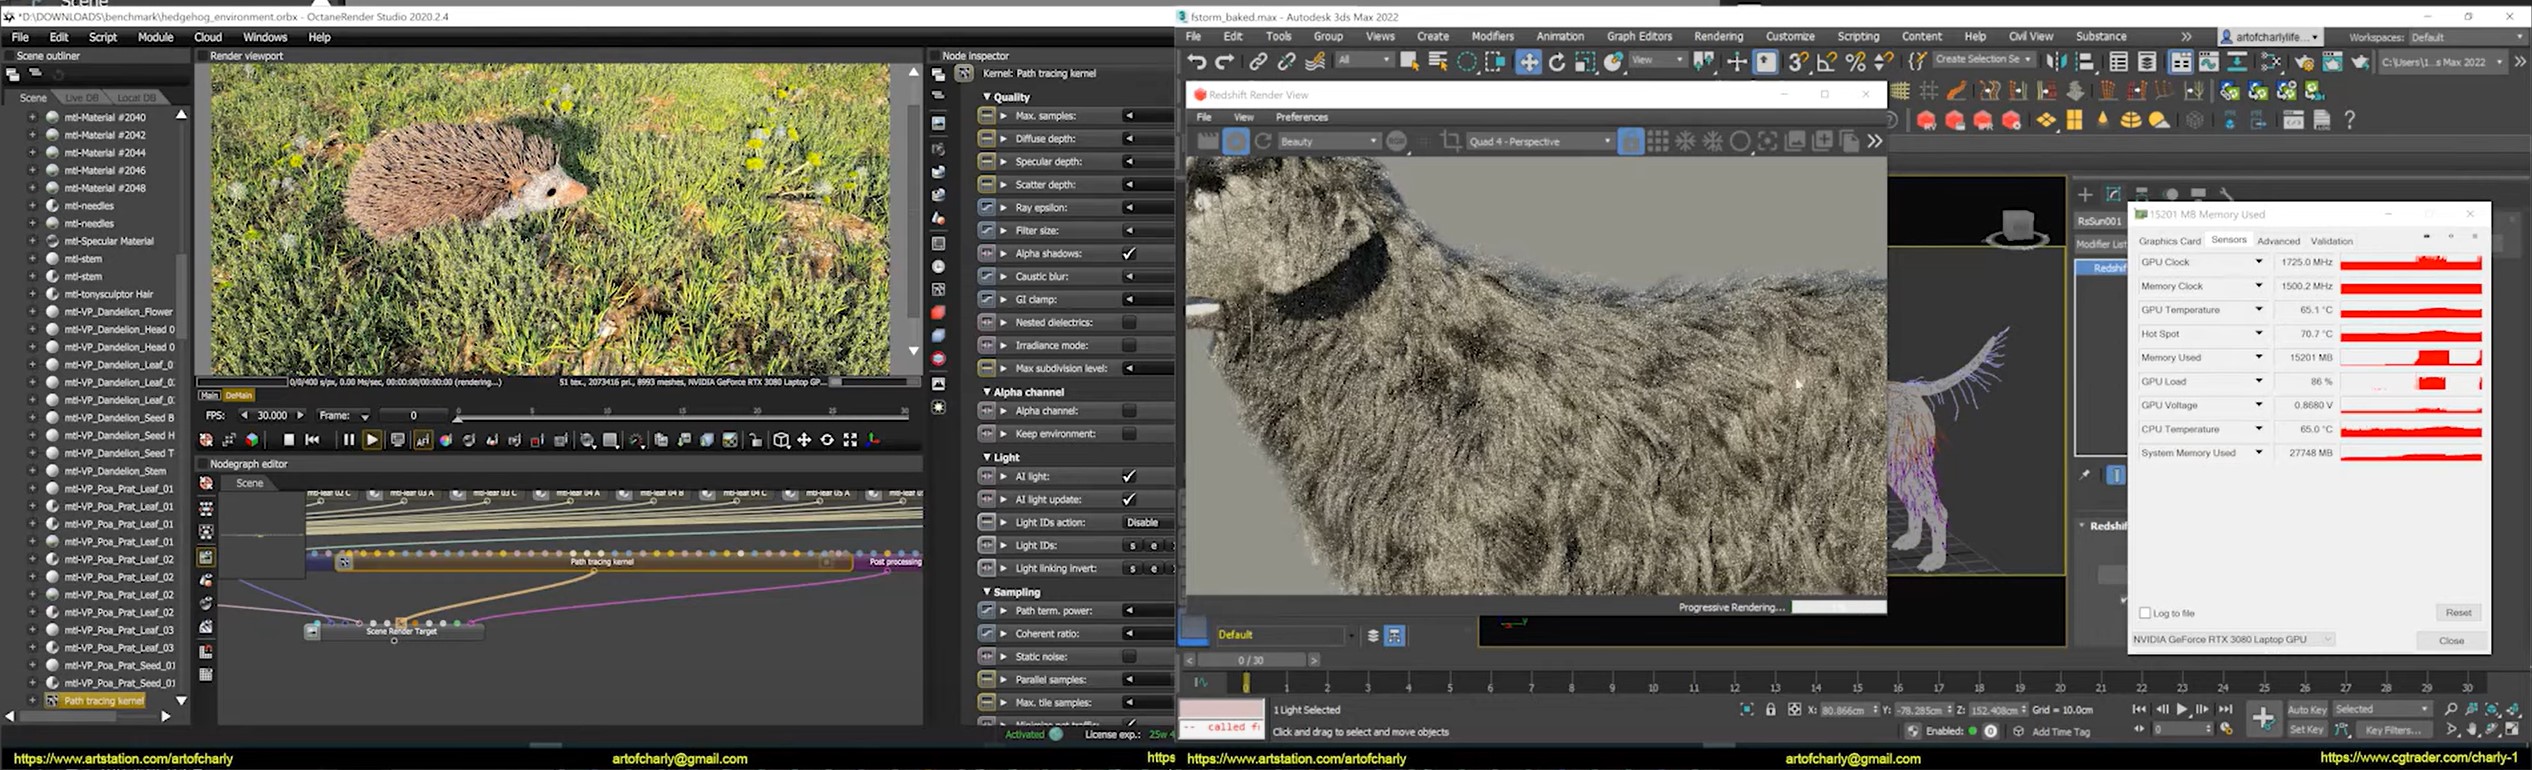2532x770 pixels.
Task: Open the Quad 4 - Perspective camera dropdown
Action: [x=1538, y=142]
